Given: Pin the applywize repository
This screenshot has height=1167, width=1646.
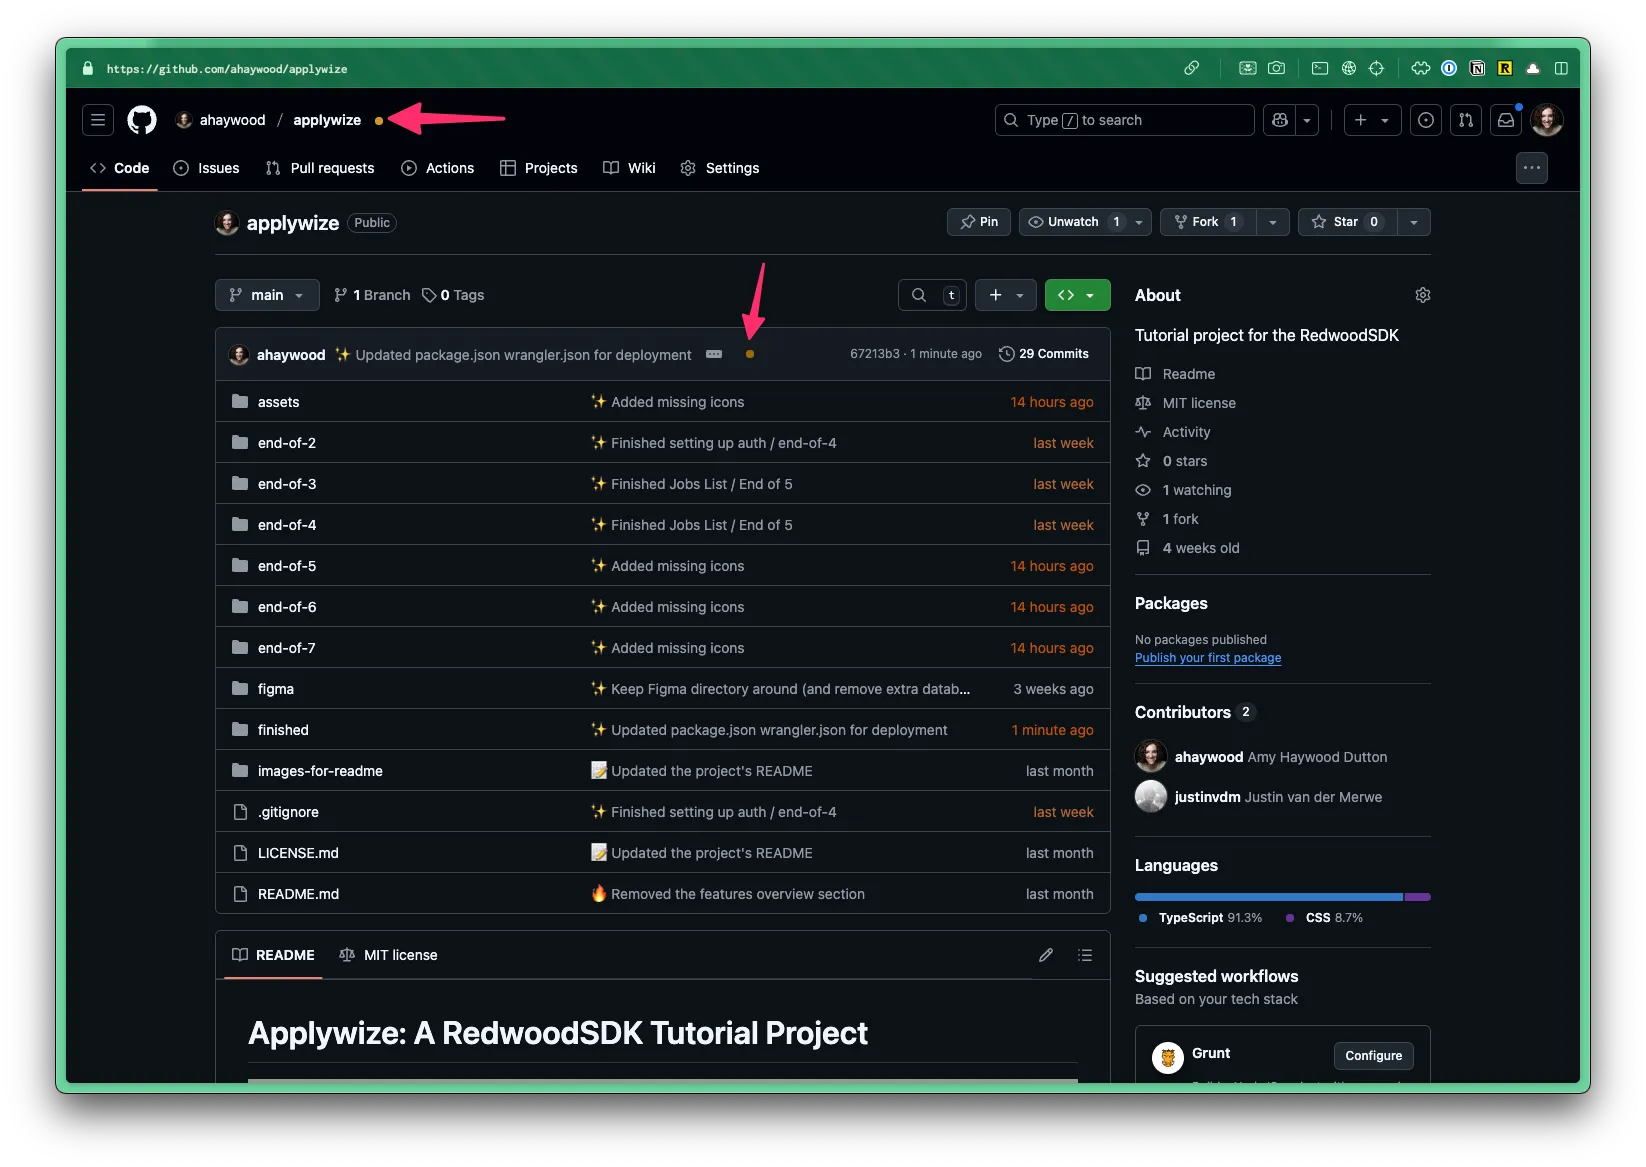Looking at the screenshot, I should [x=979, y=222].
